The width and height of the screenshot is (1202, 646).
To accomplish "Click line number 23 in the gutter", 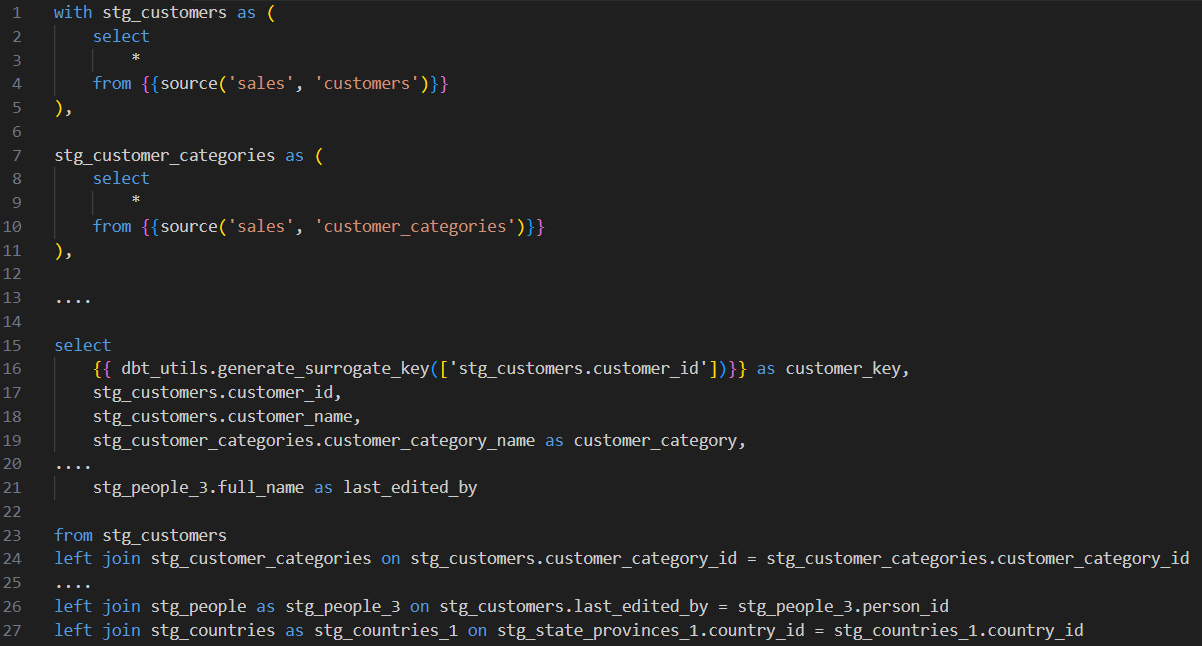I will (11, 535).
